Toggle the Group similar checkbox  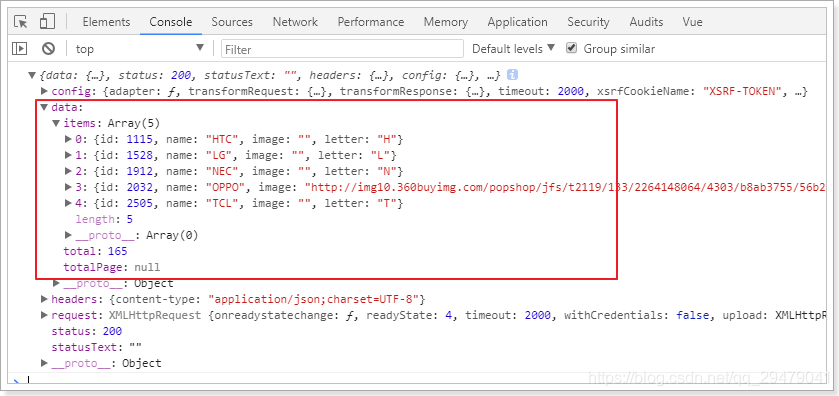click(572, 48)
